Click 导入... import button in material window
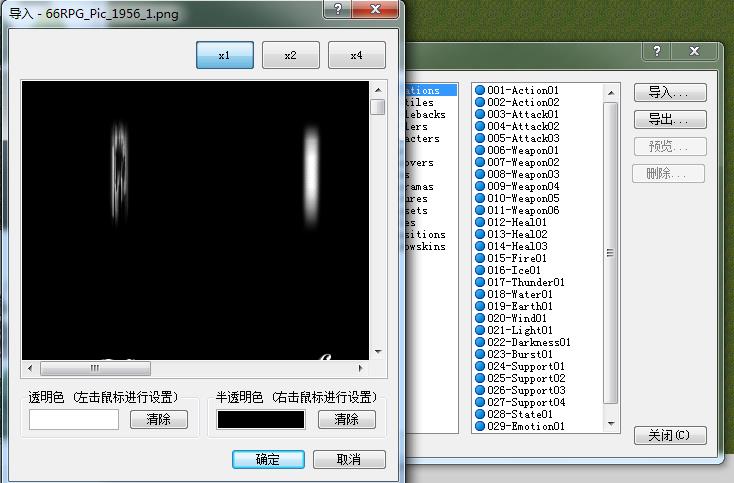The image size is (734, 483). pos(670,92)
